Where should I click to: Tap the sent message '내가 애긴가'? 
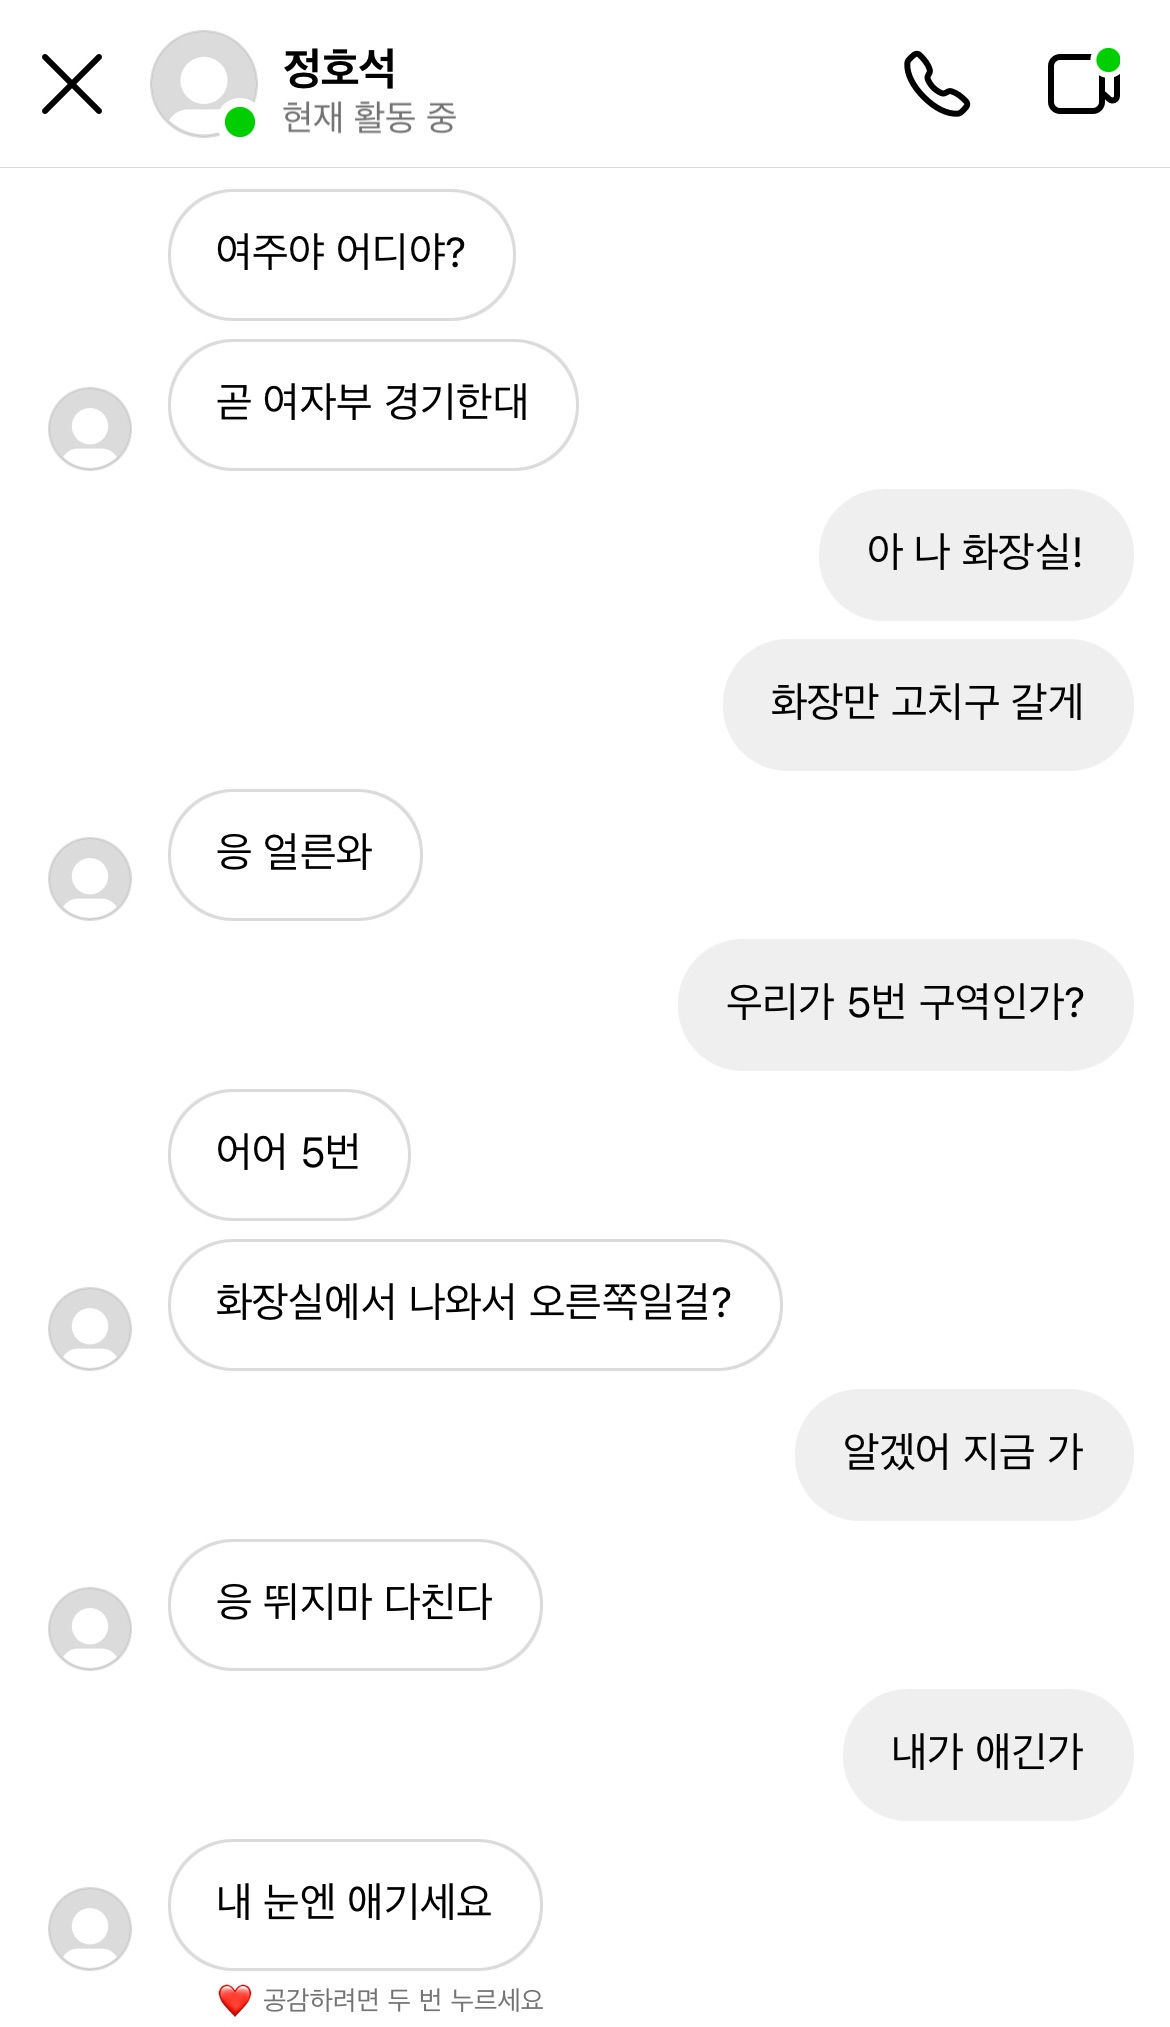click(987, 1754)
